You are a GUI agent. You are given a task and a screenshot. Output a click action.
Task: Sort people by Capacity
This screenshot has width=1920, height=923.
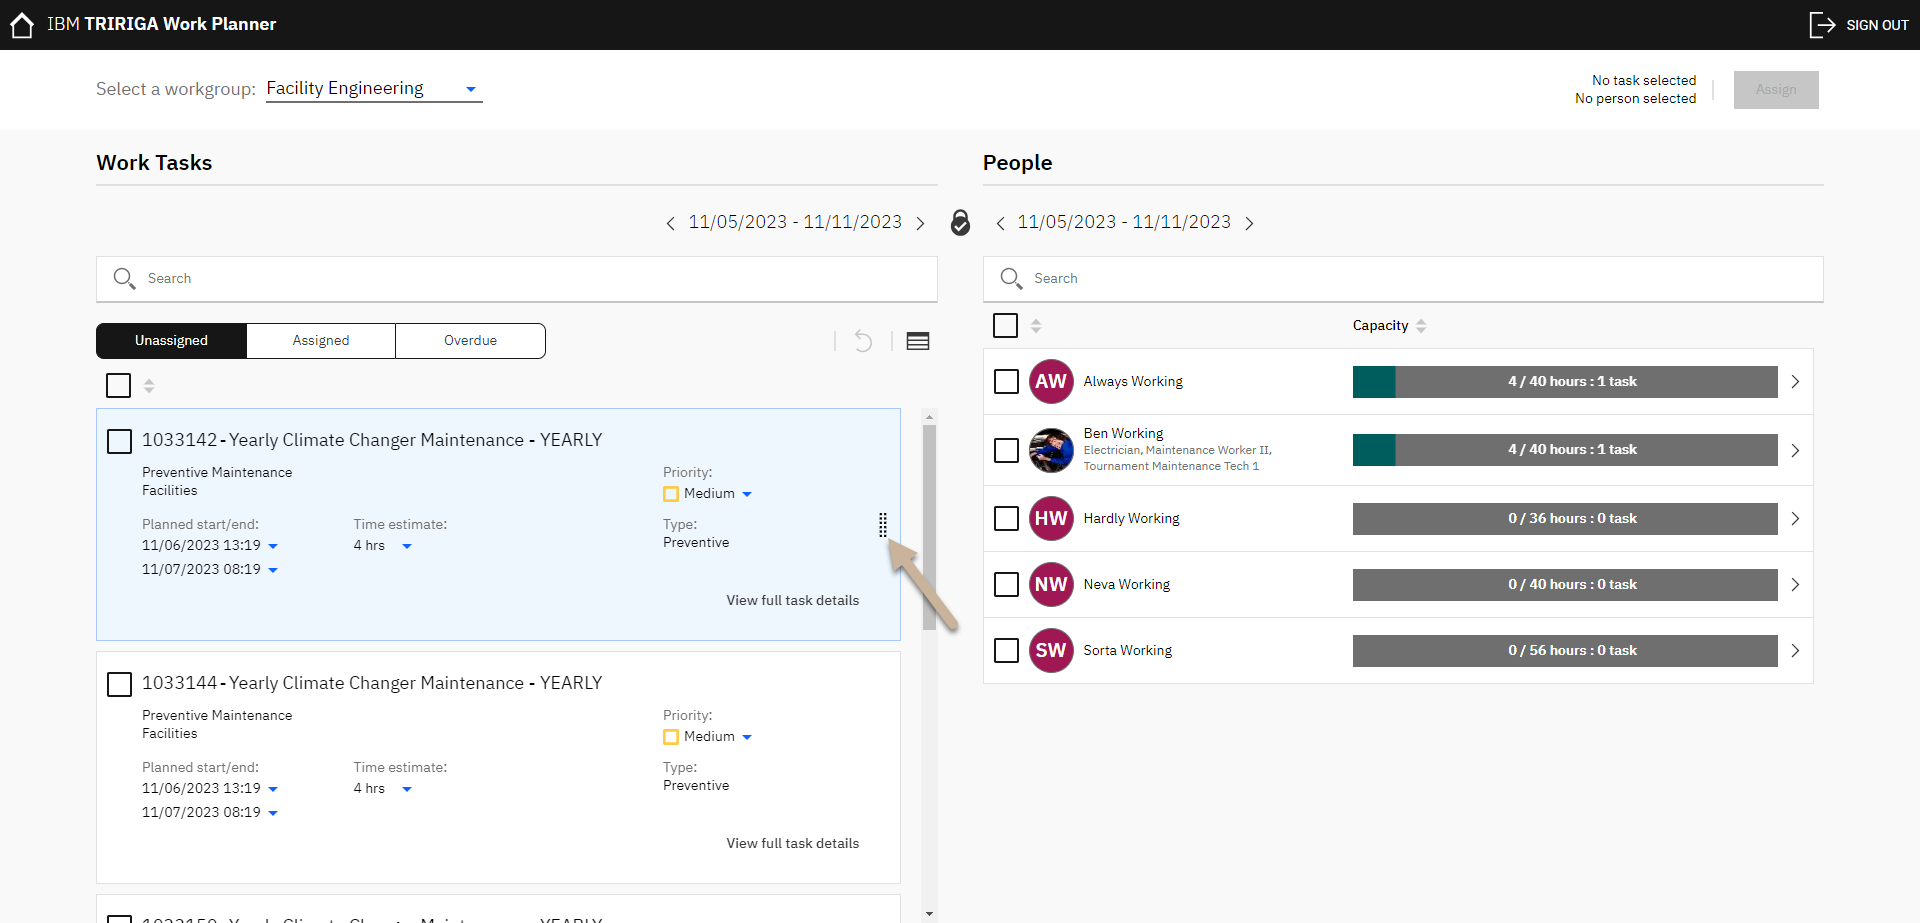1421,326
